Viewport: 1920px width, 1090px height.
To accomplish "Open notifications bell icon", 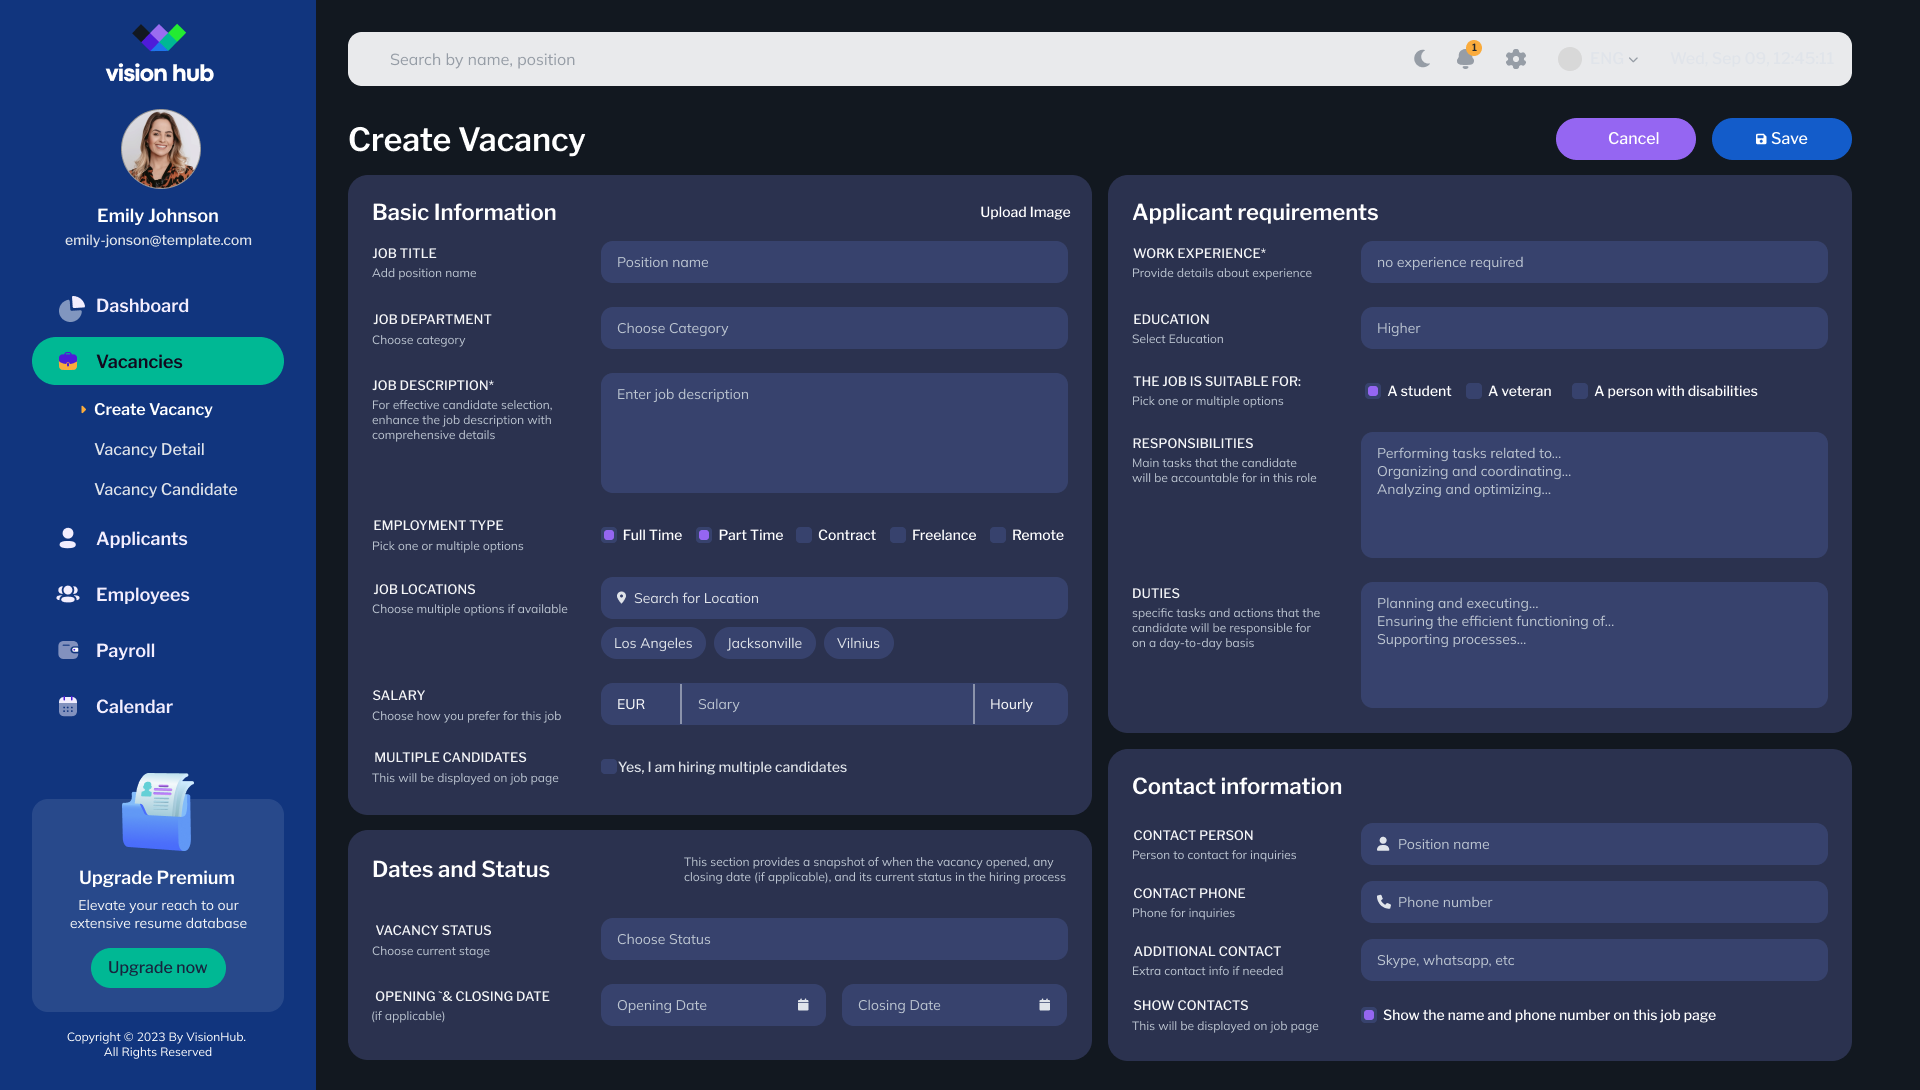I will pyautogui.click(x=1466, y=57).
